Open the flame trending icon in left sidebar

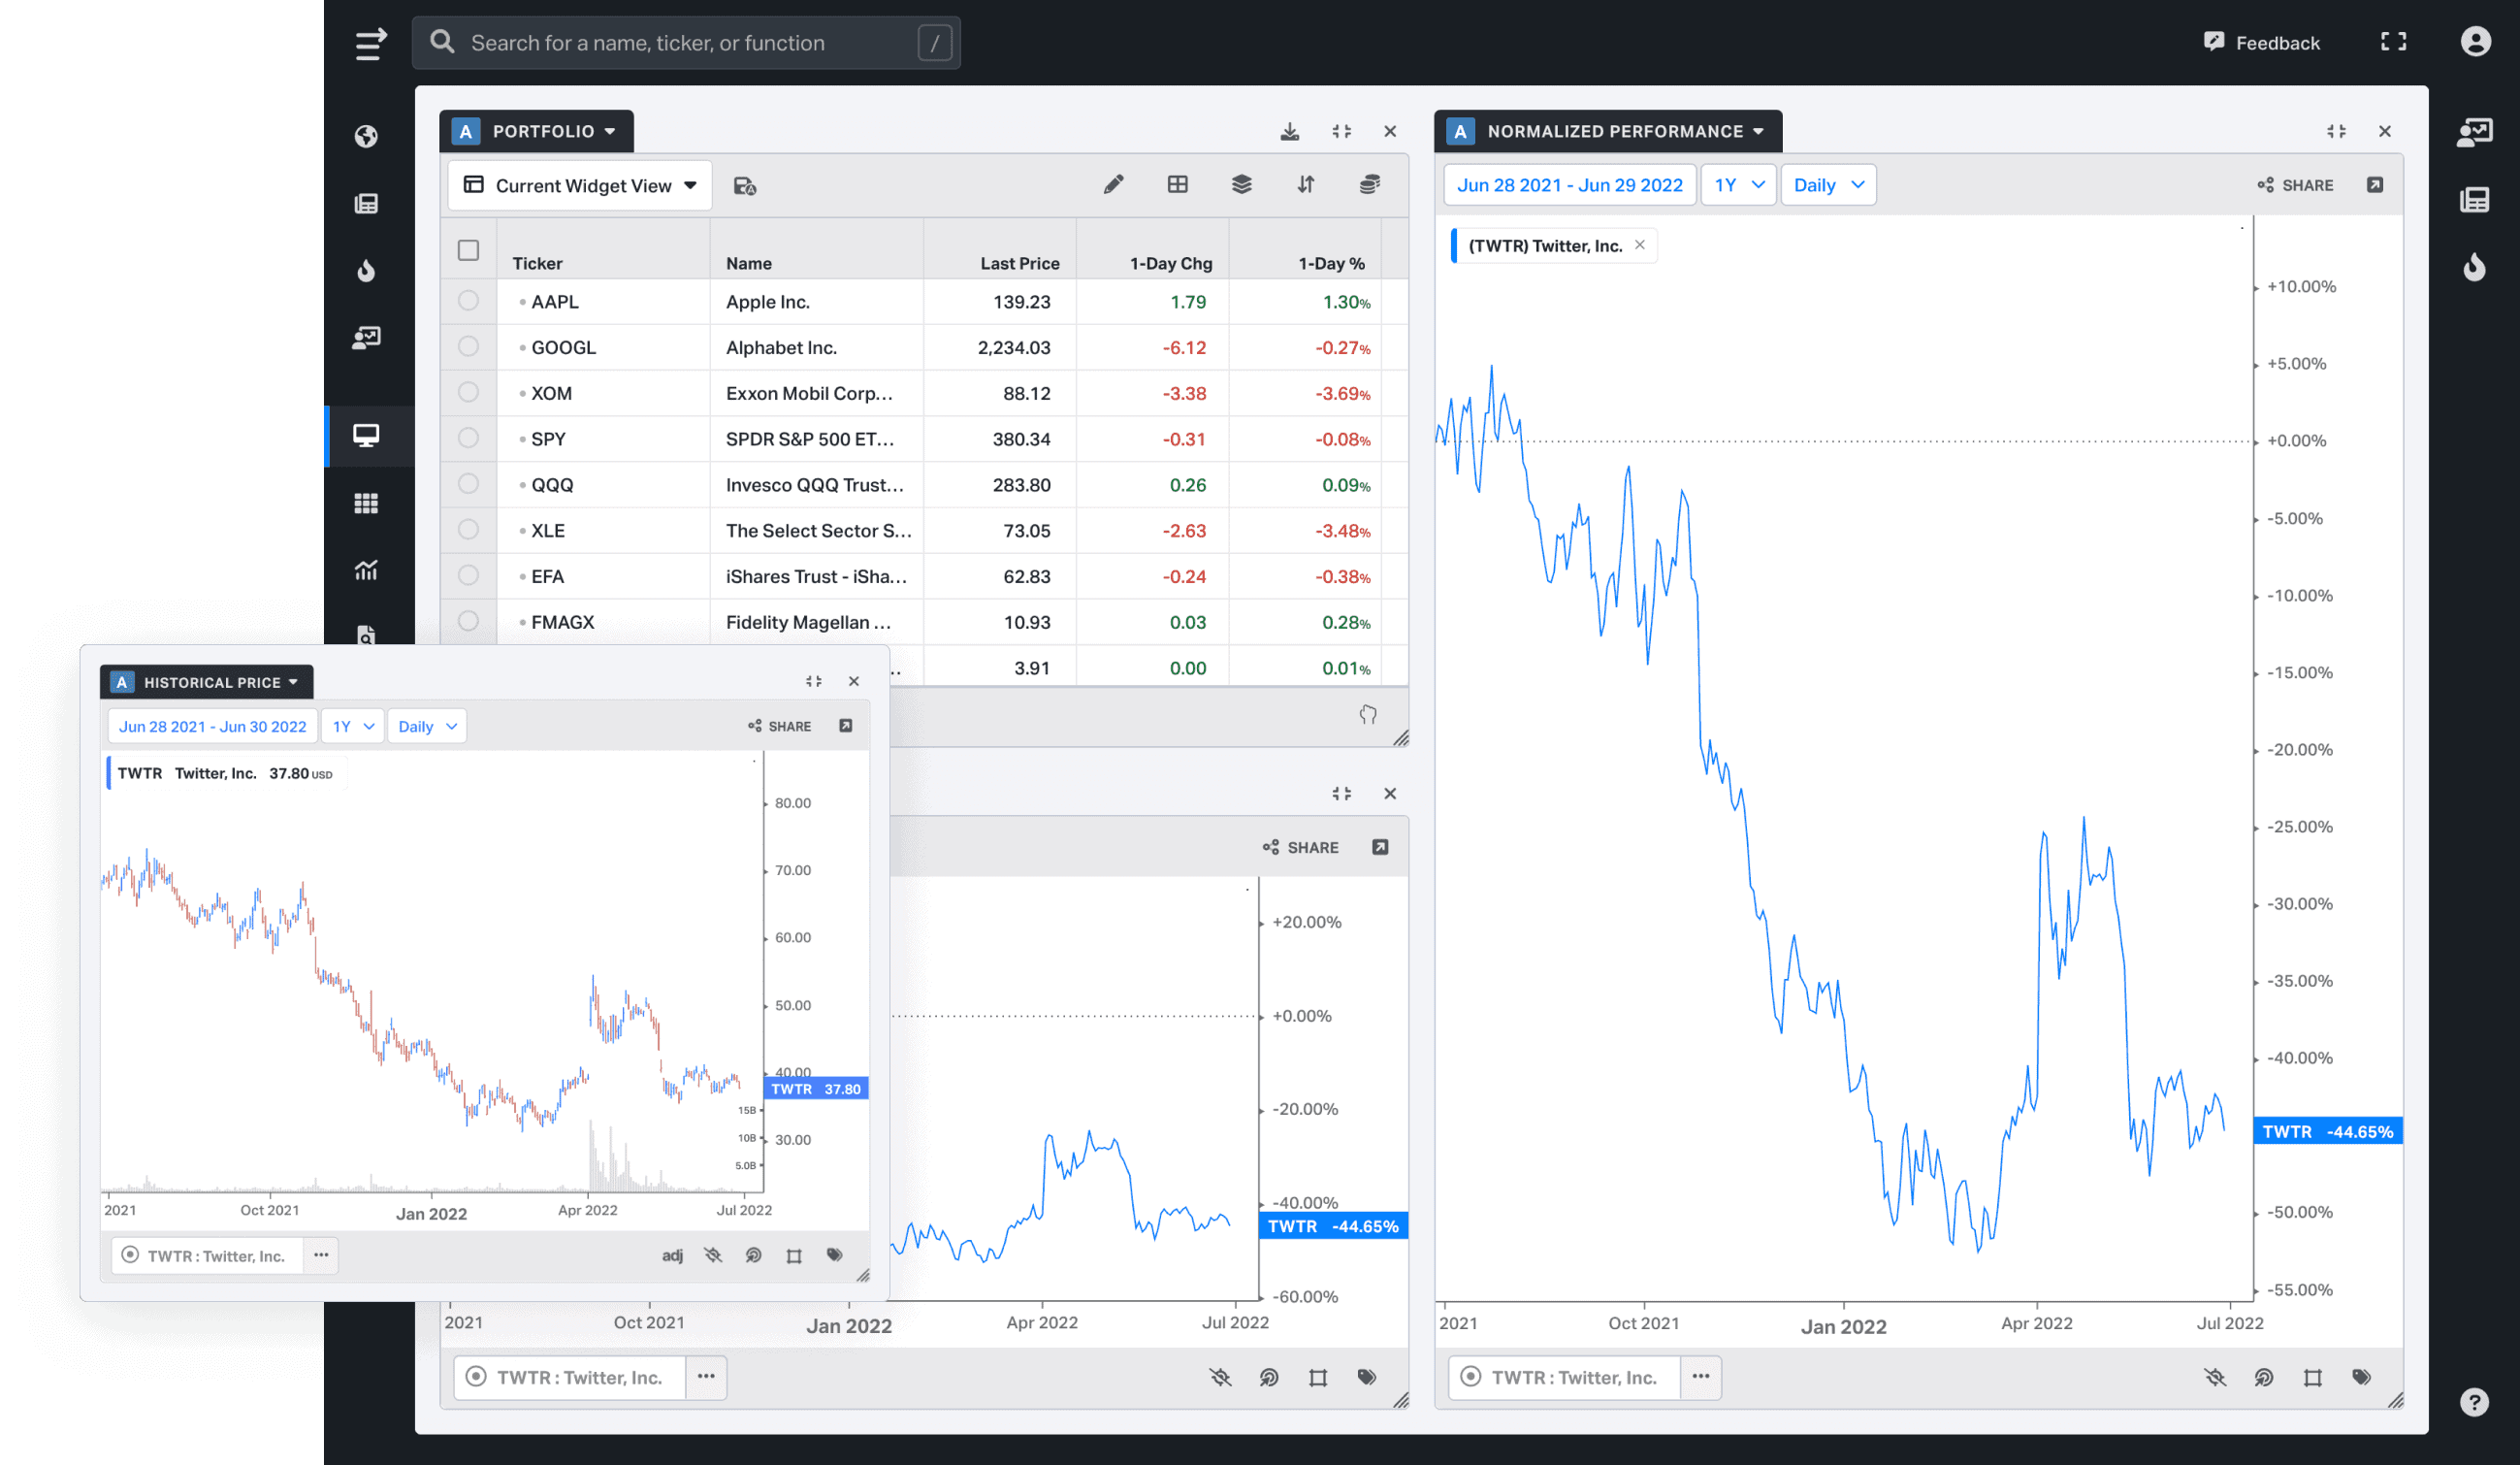366,270
